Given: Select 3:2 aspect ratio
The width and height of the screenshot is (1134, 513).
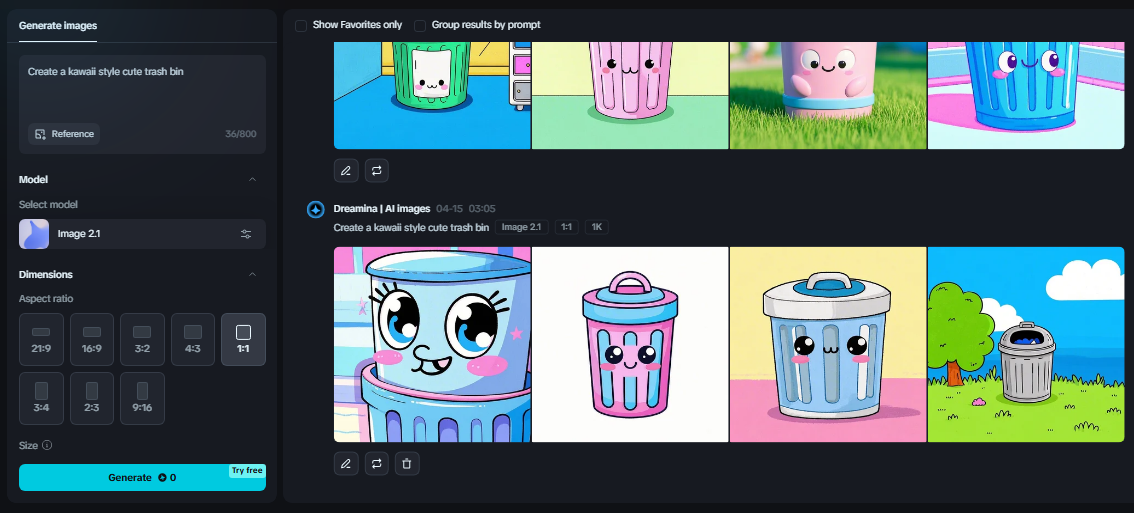Looking at the screenshot, I should pos(142,339).
